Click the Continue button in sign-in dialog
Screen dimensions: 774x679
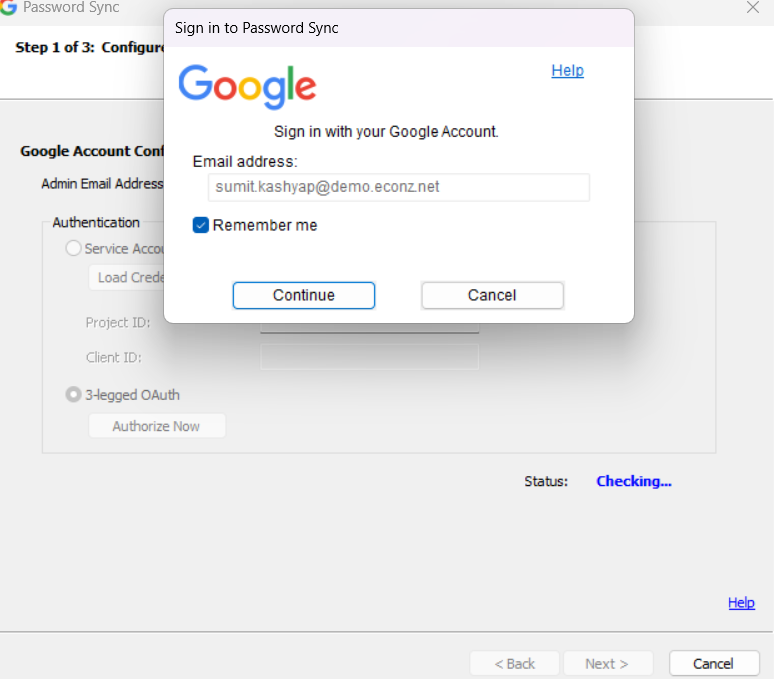(304, 295)
